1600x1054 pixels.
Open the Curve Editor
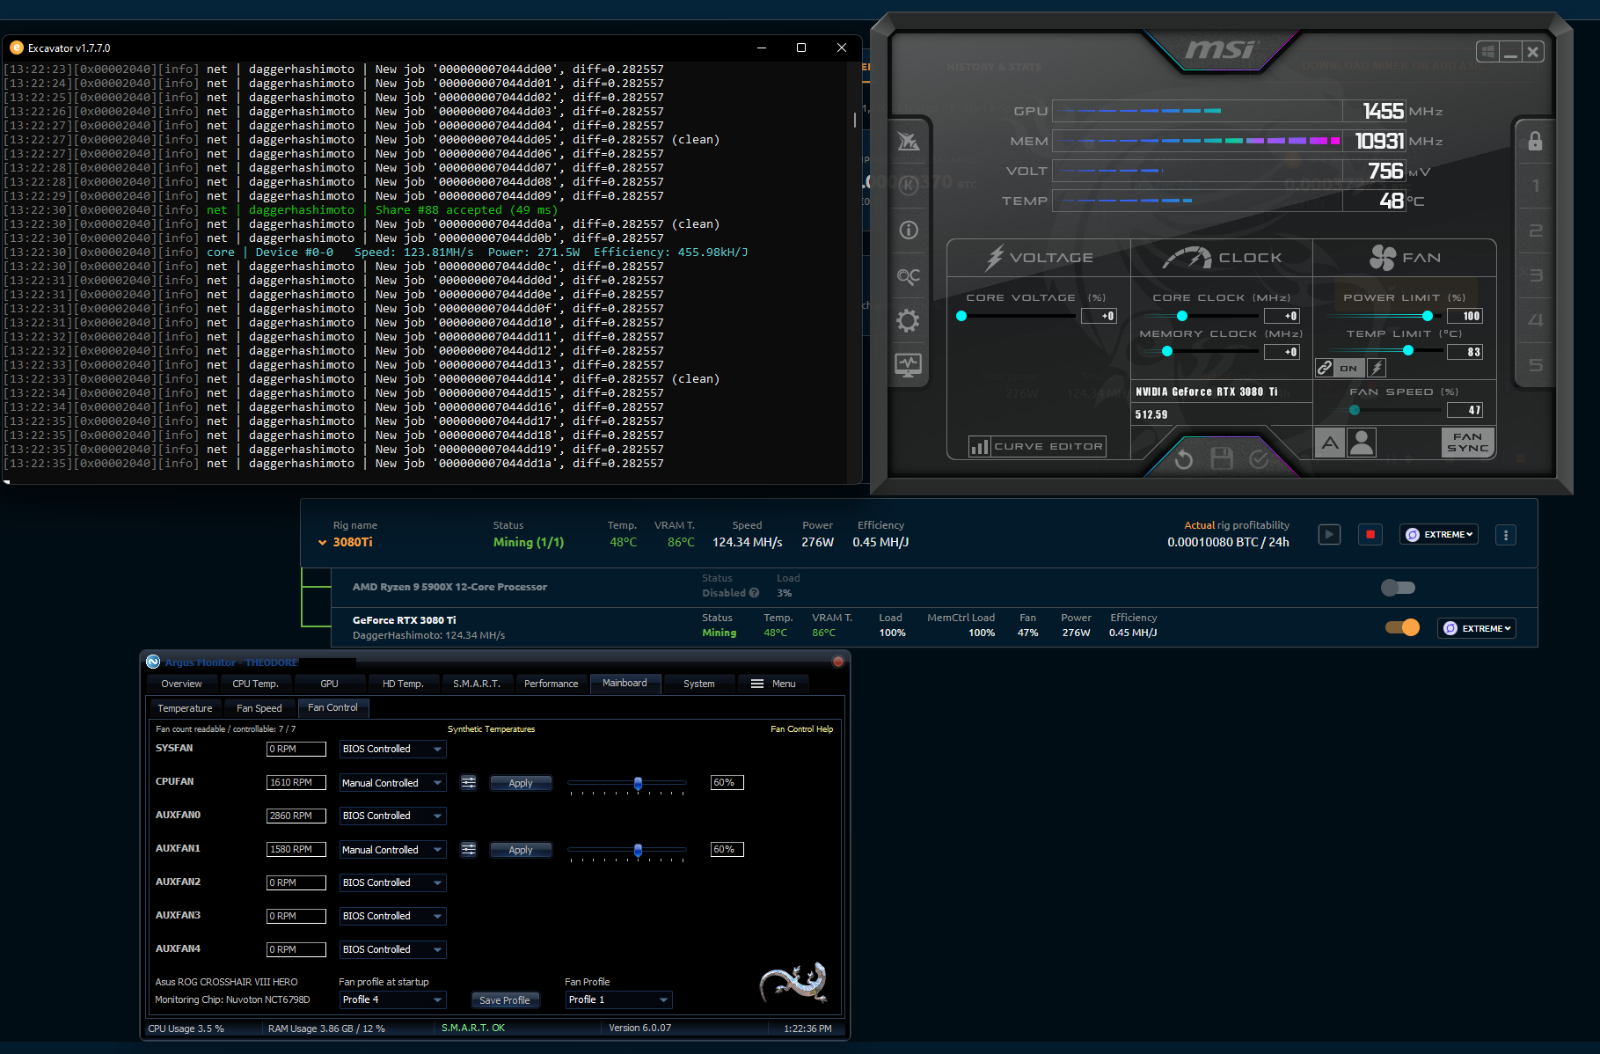coord(1037,447)
